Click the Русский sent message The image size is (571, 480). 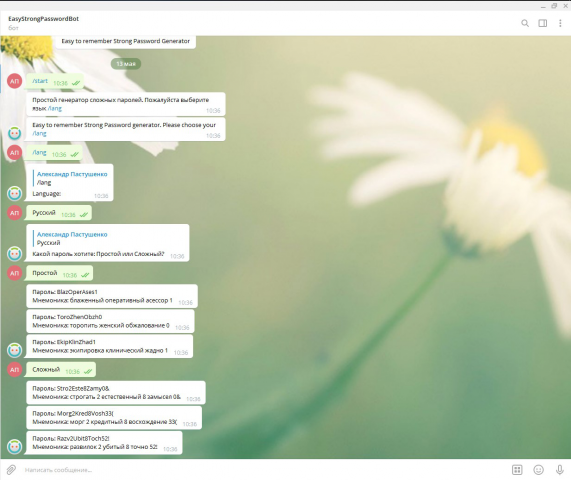59,213
